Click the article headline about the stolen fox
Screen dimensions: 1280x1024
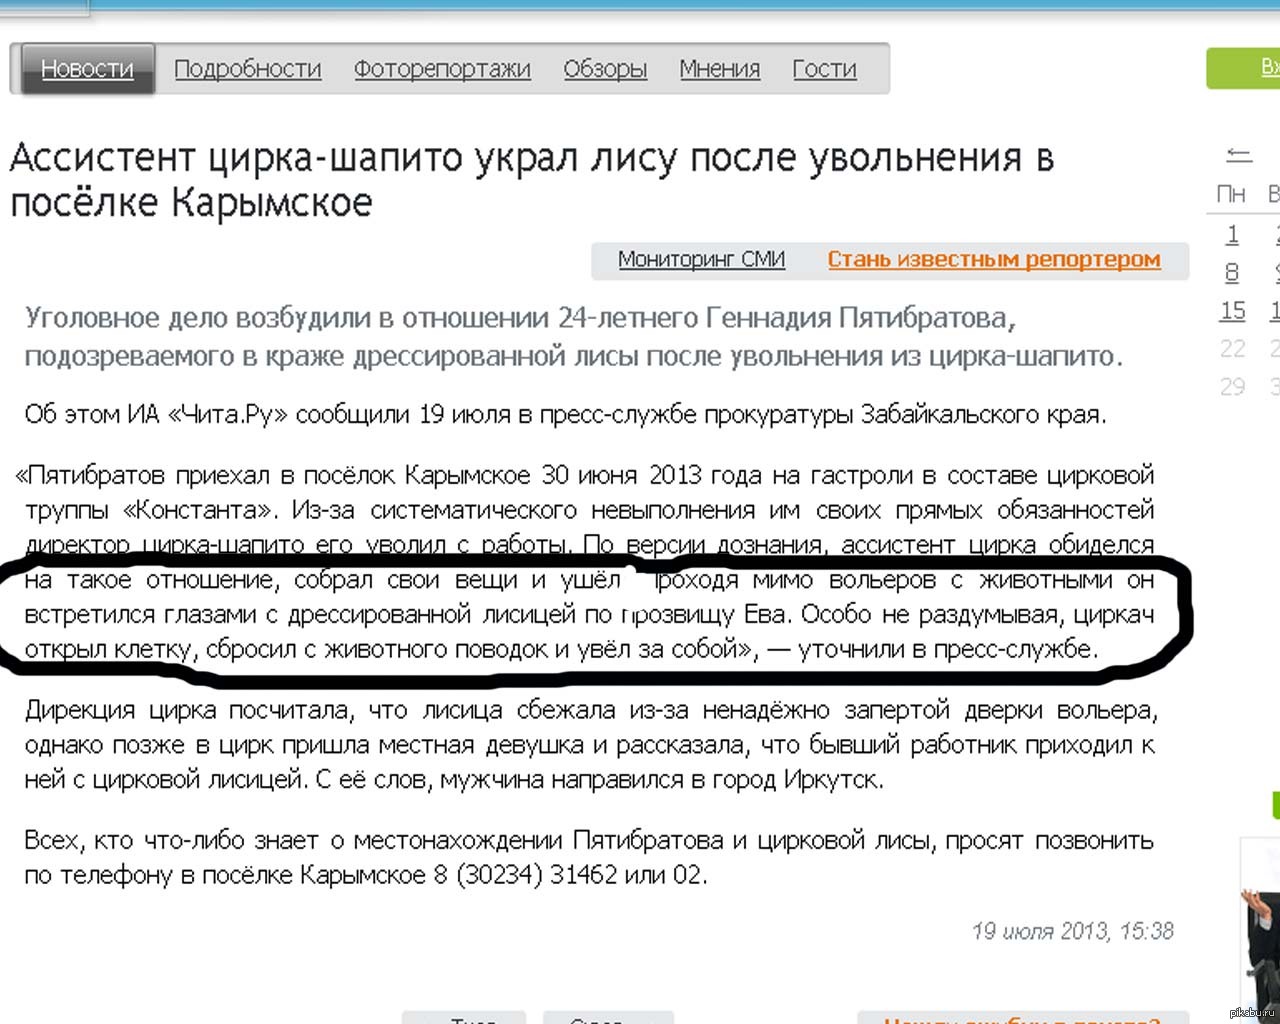[531, 180]
